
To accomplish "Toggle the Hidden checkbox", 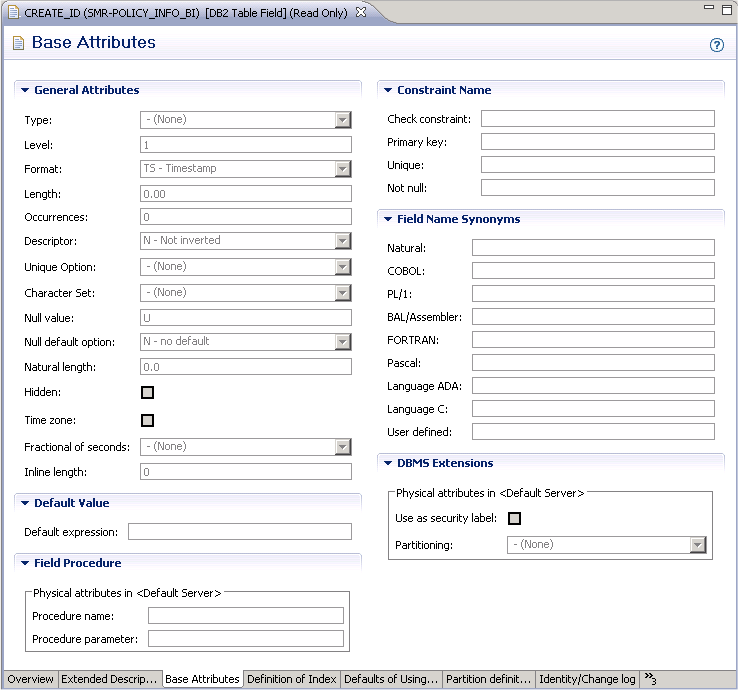I will coord(148,393).
